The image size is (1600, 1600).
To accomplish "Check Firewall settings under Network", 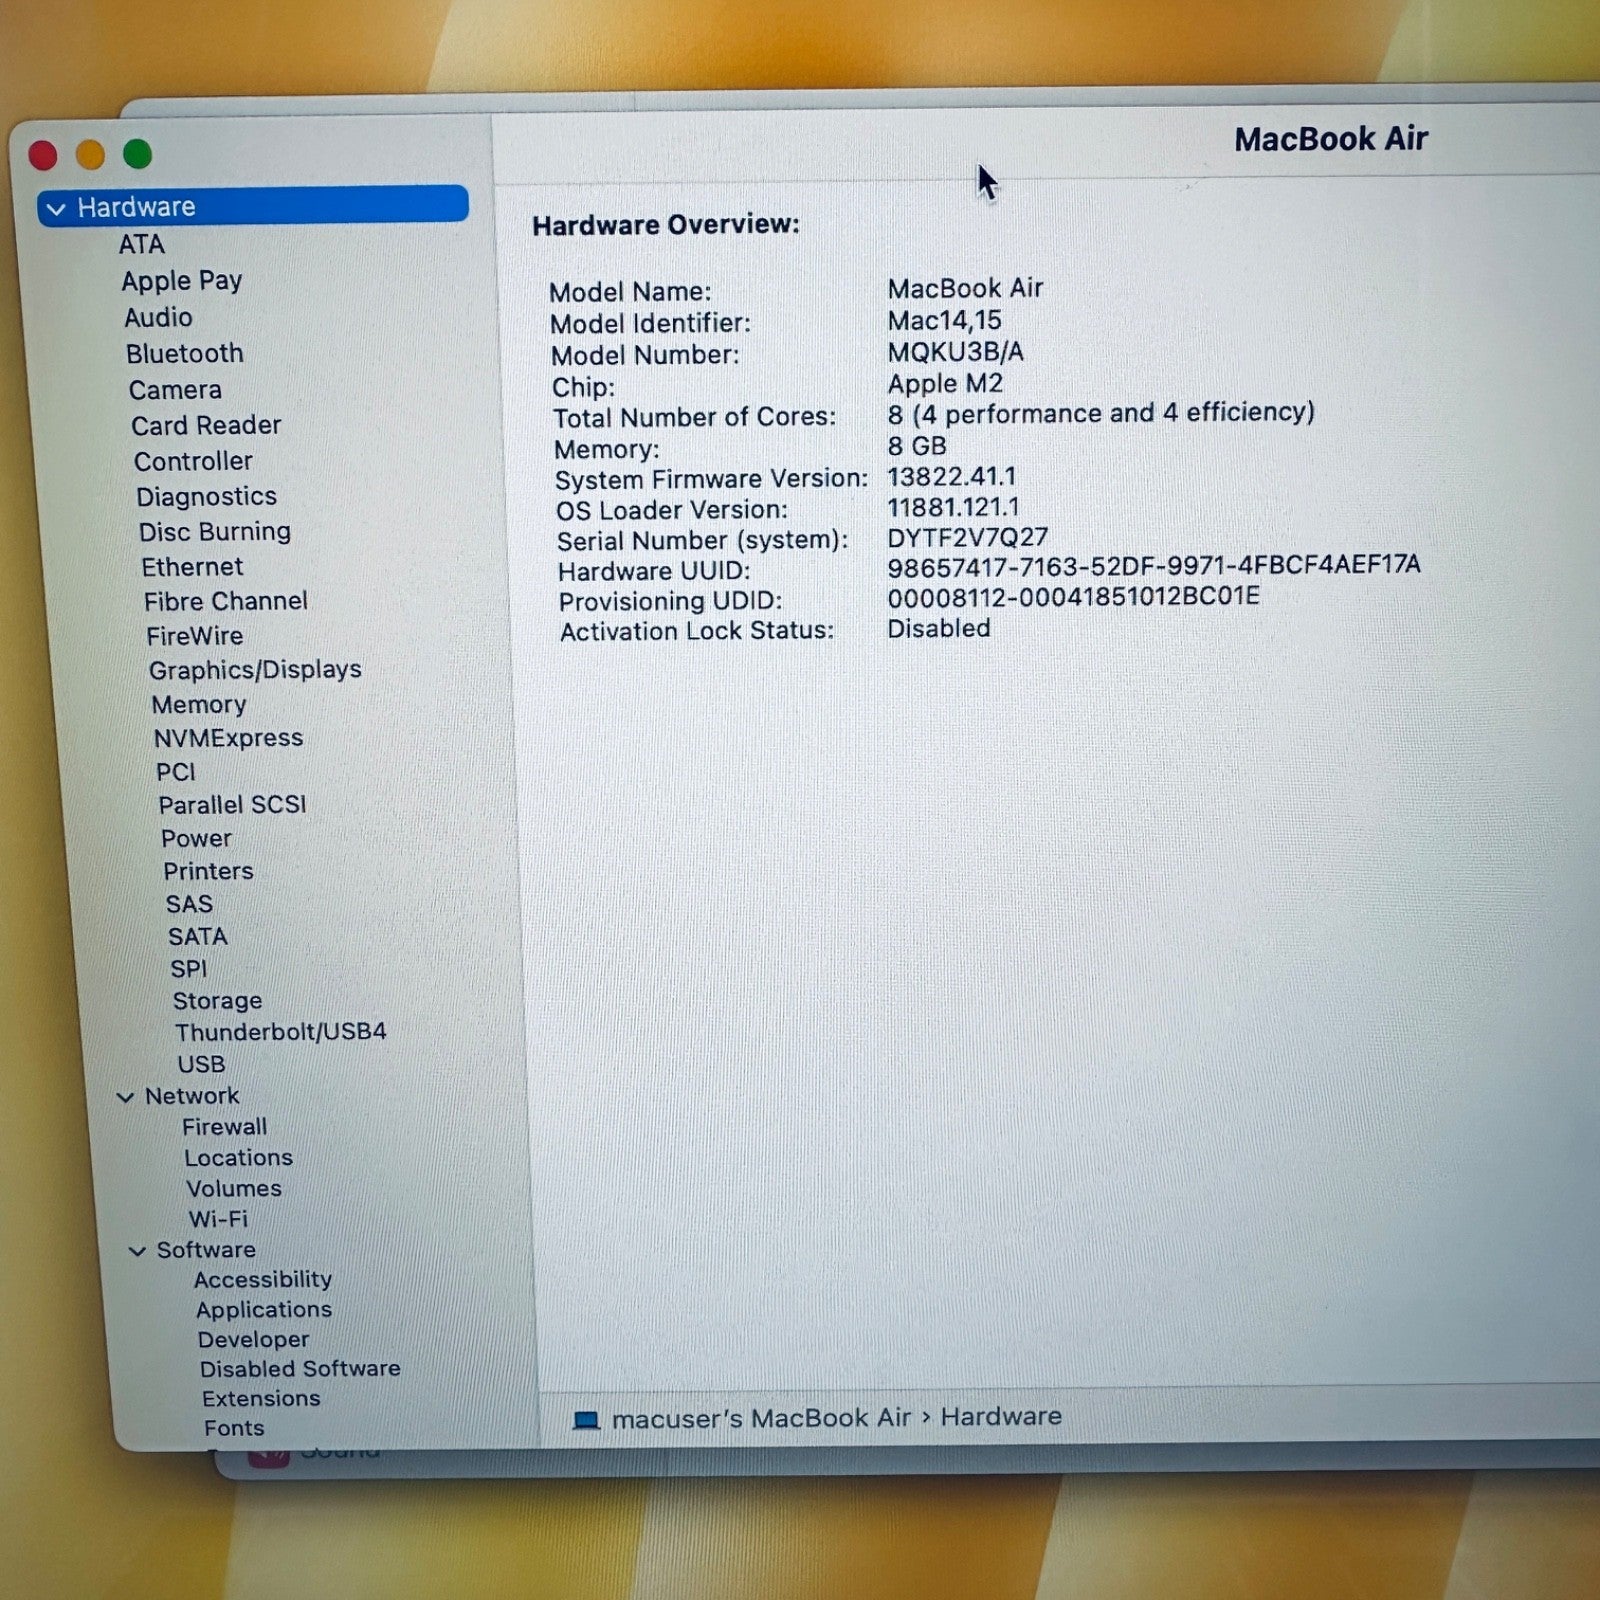I will tap(225, 1126).
